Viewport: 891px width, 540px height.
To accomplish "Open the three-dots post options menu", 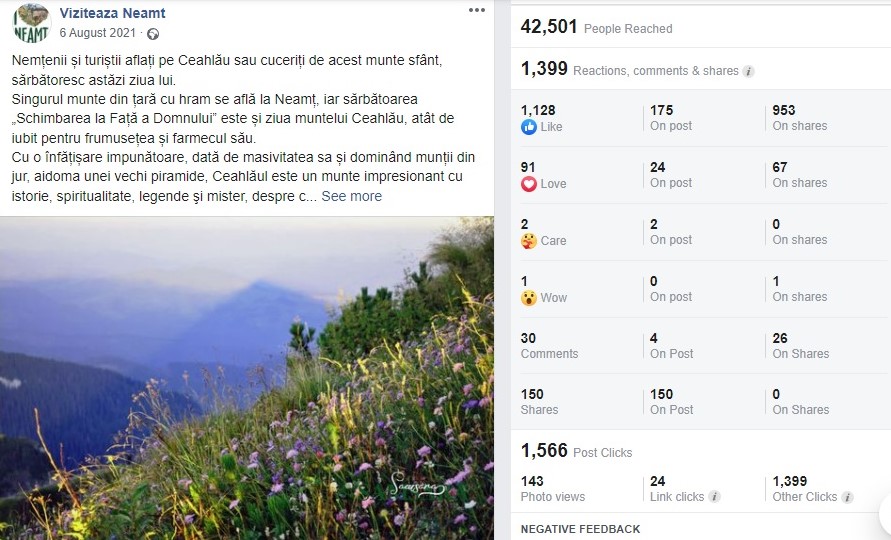I will click(x=477, y=10).
